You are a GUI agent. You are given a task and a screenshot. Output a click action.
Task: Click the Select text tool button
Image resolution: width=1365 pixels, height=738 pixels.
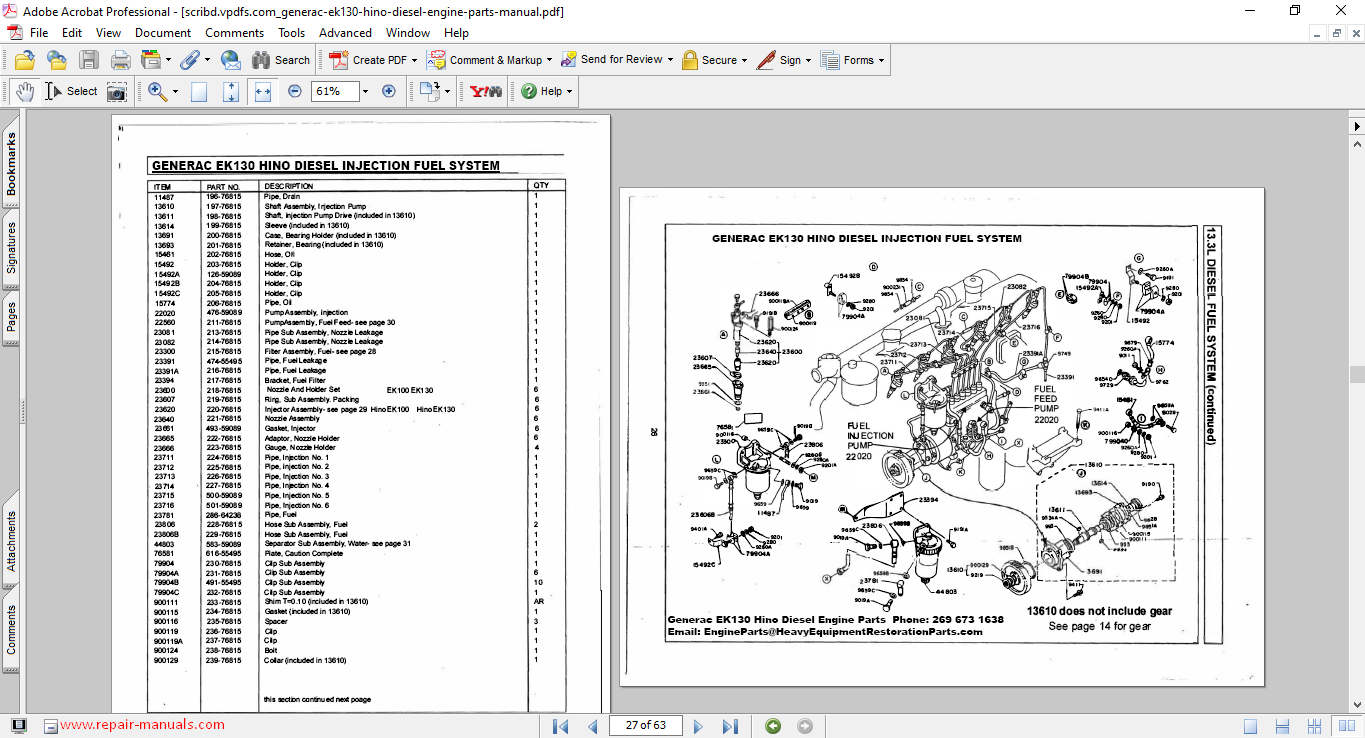click(x=71, y=91)
